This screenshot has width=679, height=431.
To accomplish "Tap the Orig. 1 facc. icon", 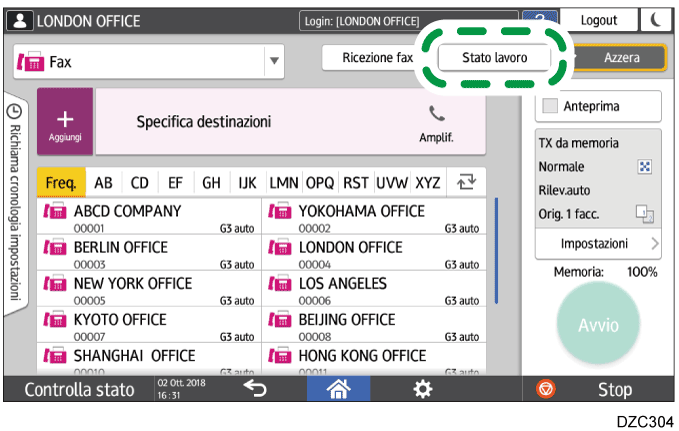I will pos(644,212).
